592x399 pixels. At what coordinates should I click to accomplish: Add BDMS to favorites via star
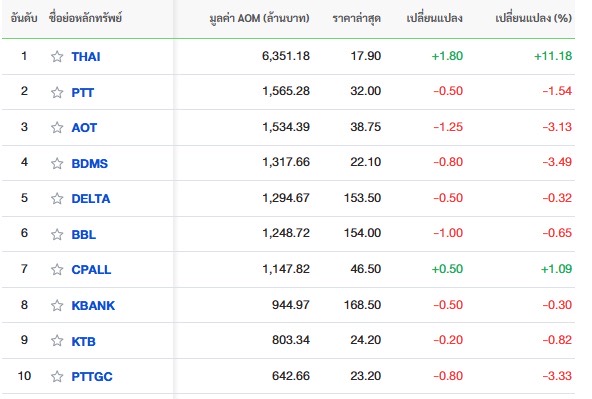tap(57, 163)
